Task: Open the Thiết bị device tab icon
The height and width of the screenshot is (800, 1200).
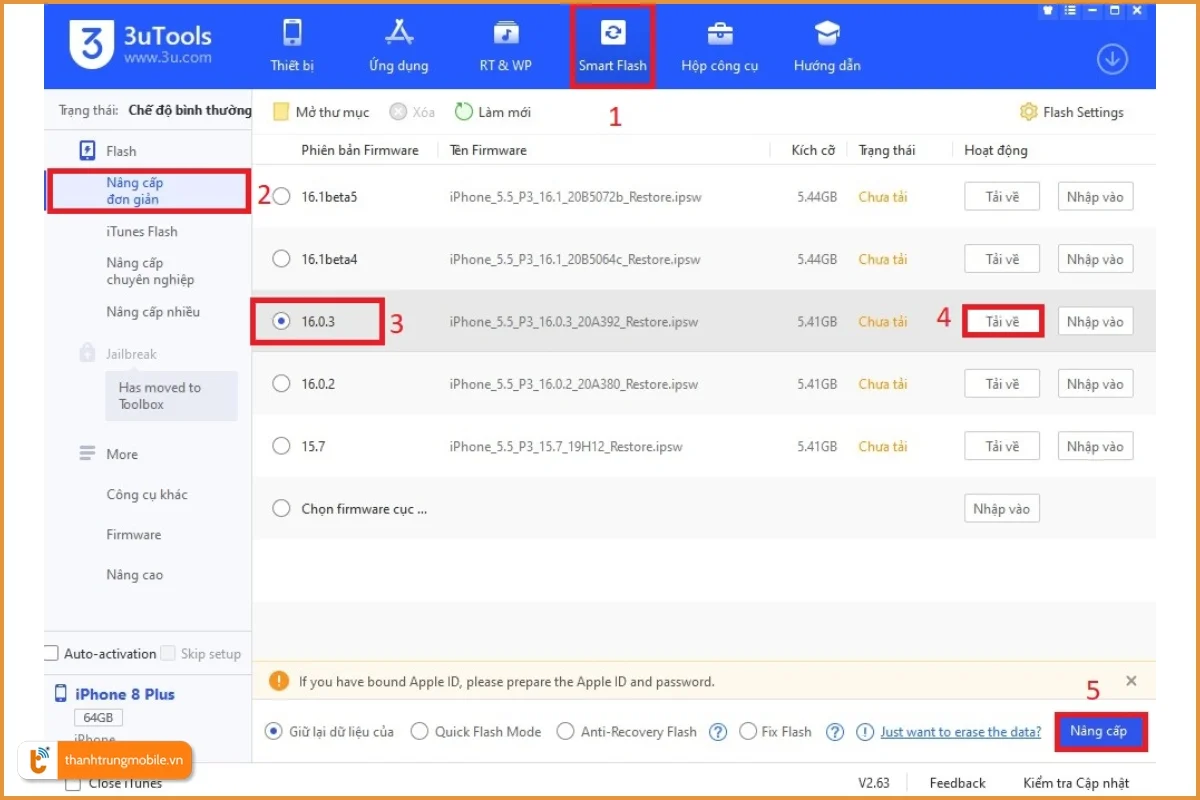Action: pyautogui.click(x=292, y=34)
